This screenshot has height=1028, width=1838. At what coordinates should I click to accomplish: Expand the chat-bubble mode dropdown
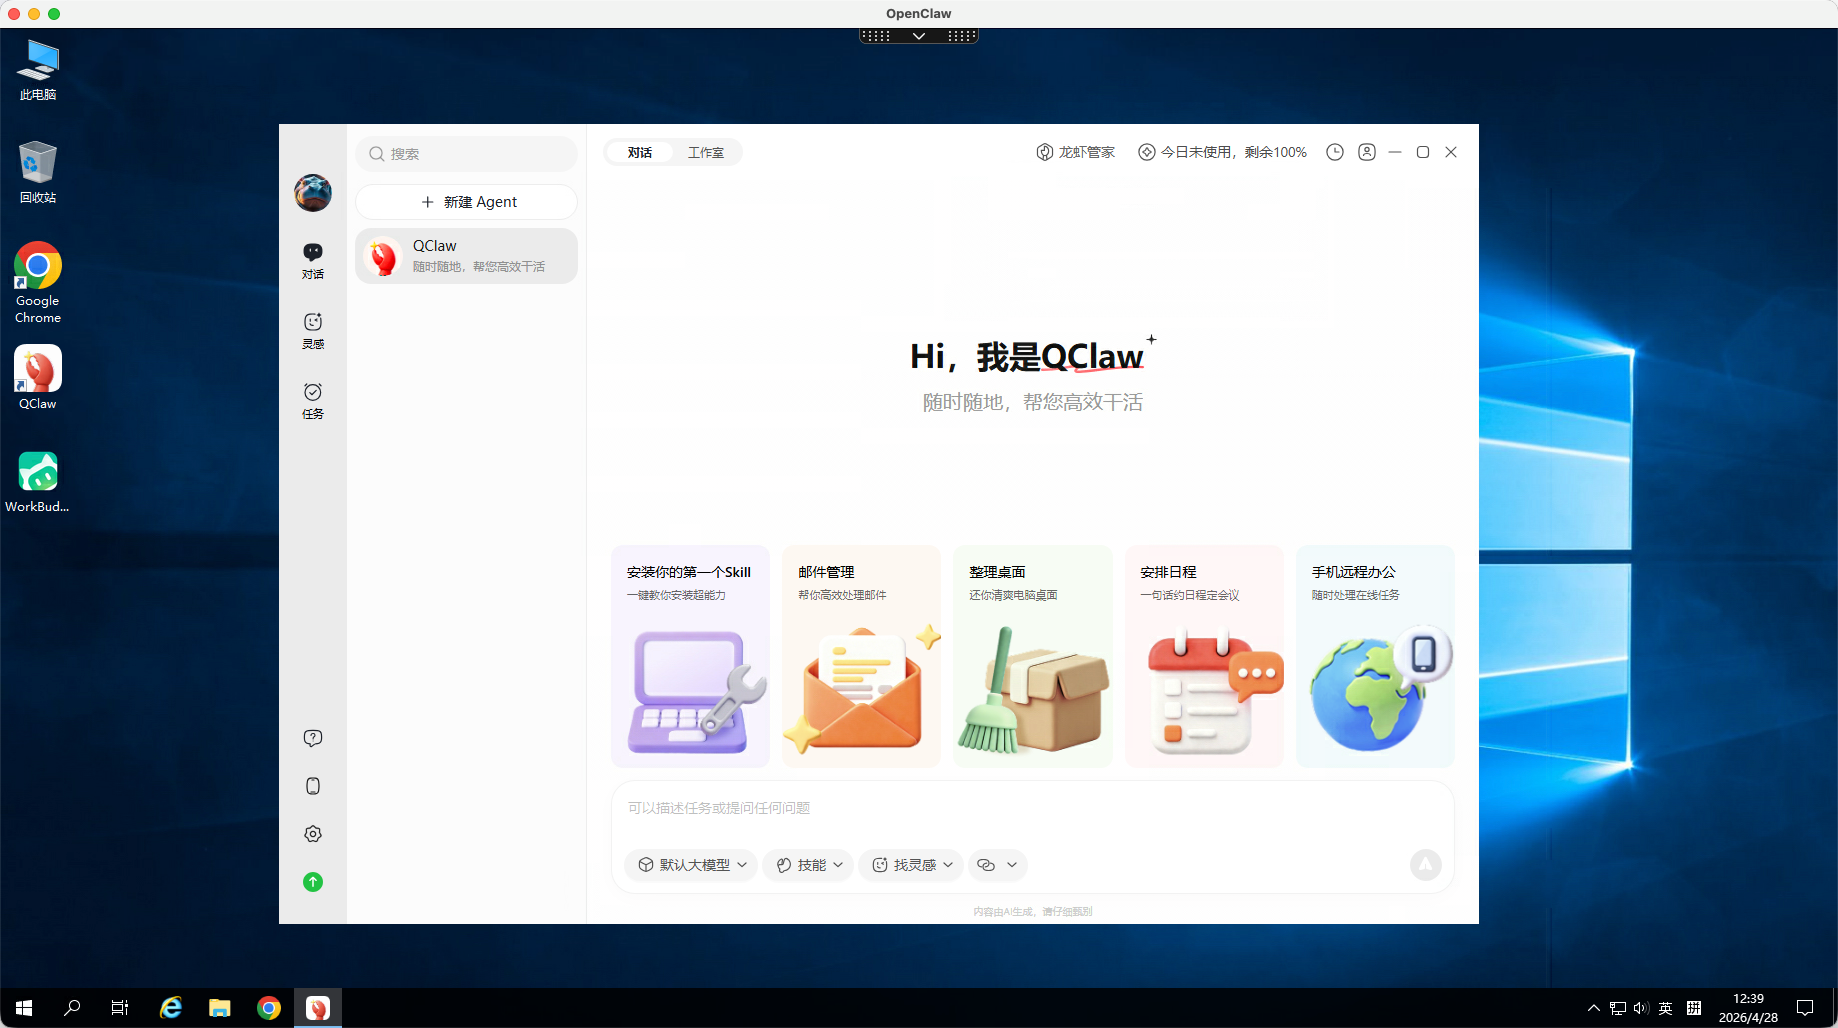(998, 865)
